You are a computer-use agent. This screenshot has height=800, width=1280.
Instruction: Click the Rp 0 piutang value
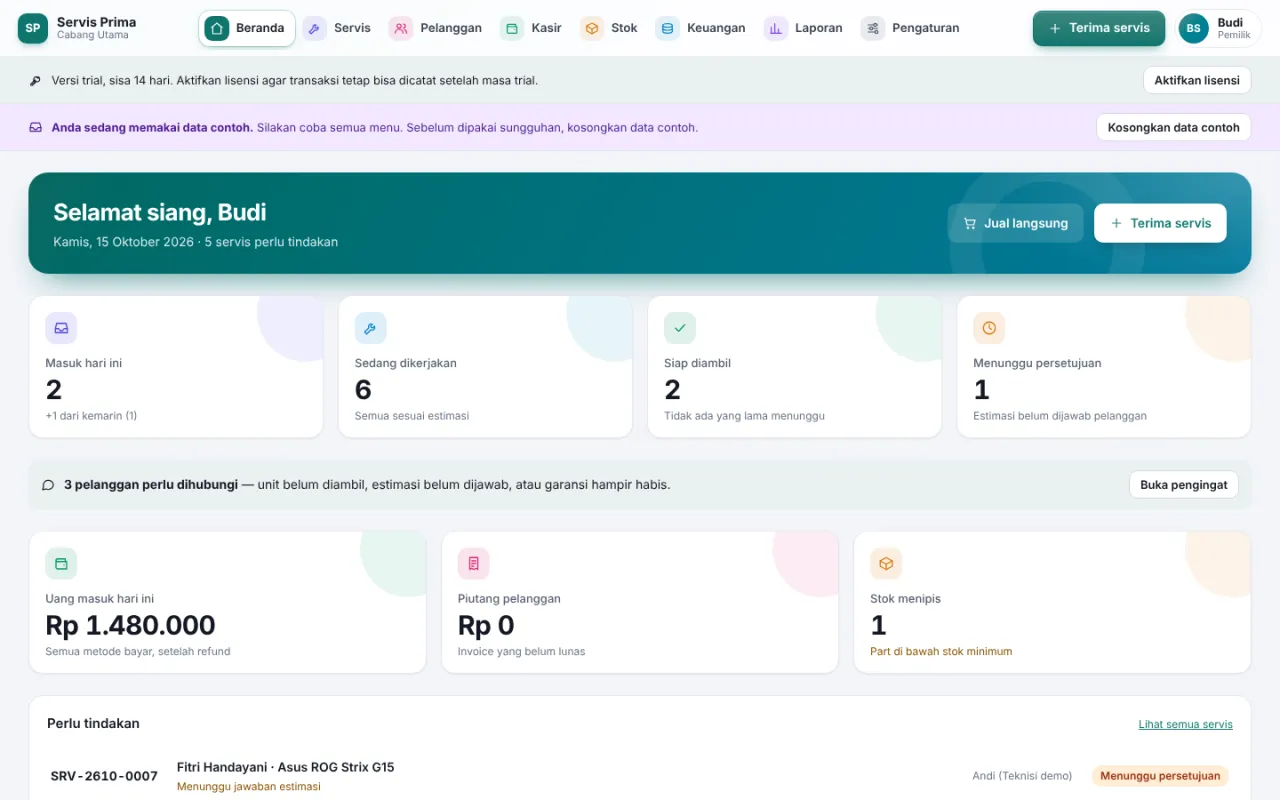tap(486, 625)
